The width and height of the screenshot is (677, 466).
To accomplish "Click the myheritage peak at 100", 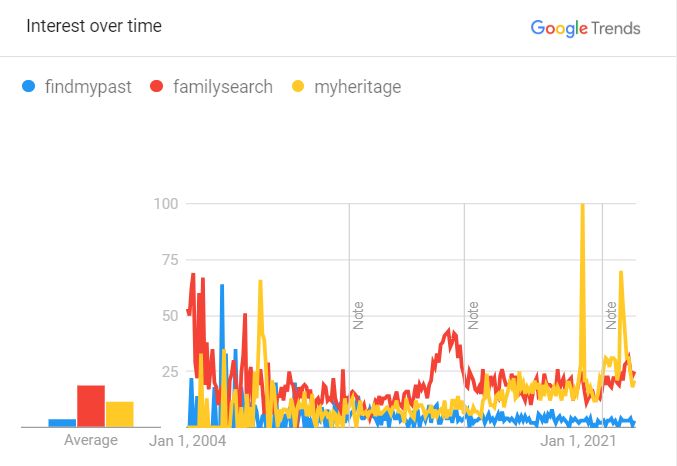I will point(582,205).
